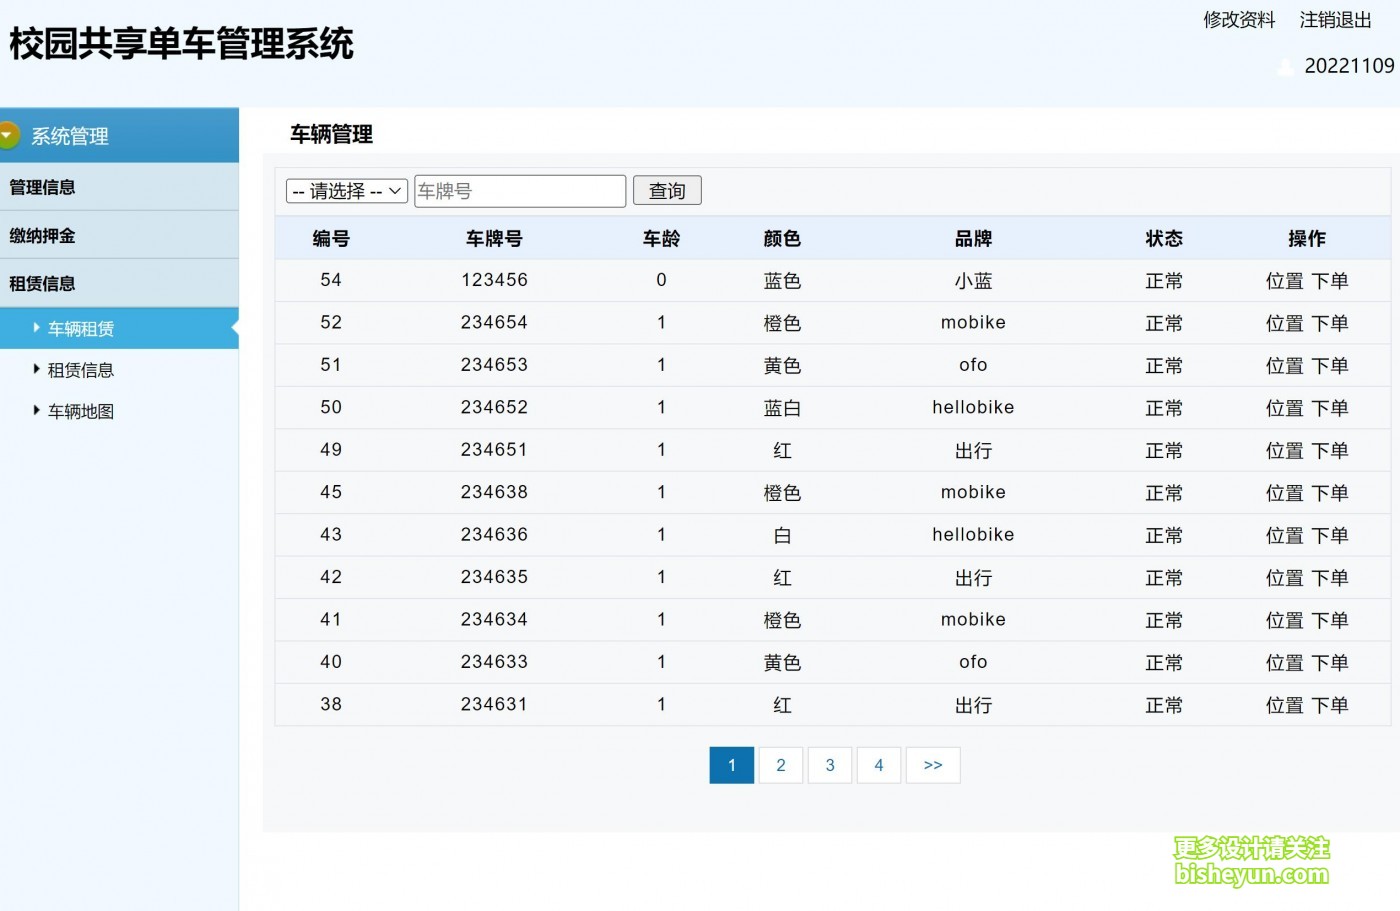Image resolution: width=1400 pixels, height=911 pixels.
Task: Click 下单 for hellobike plate 234652
Action: pos(1330,408)
